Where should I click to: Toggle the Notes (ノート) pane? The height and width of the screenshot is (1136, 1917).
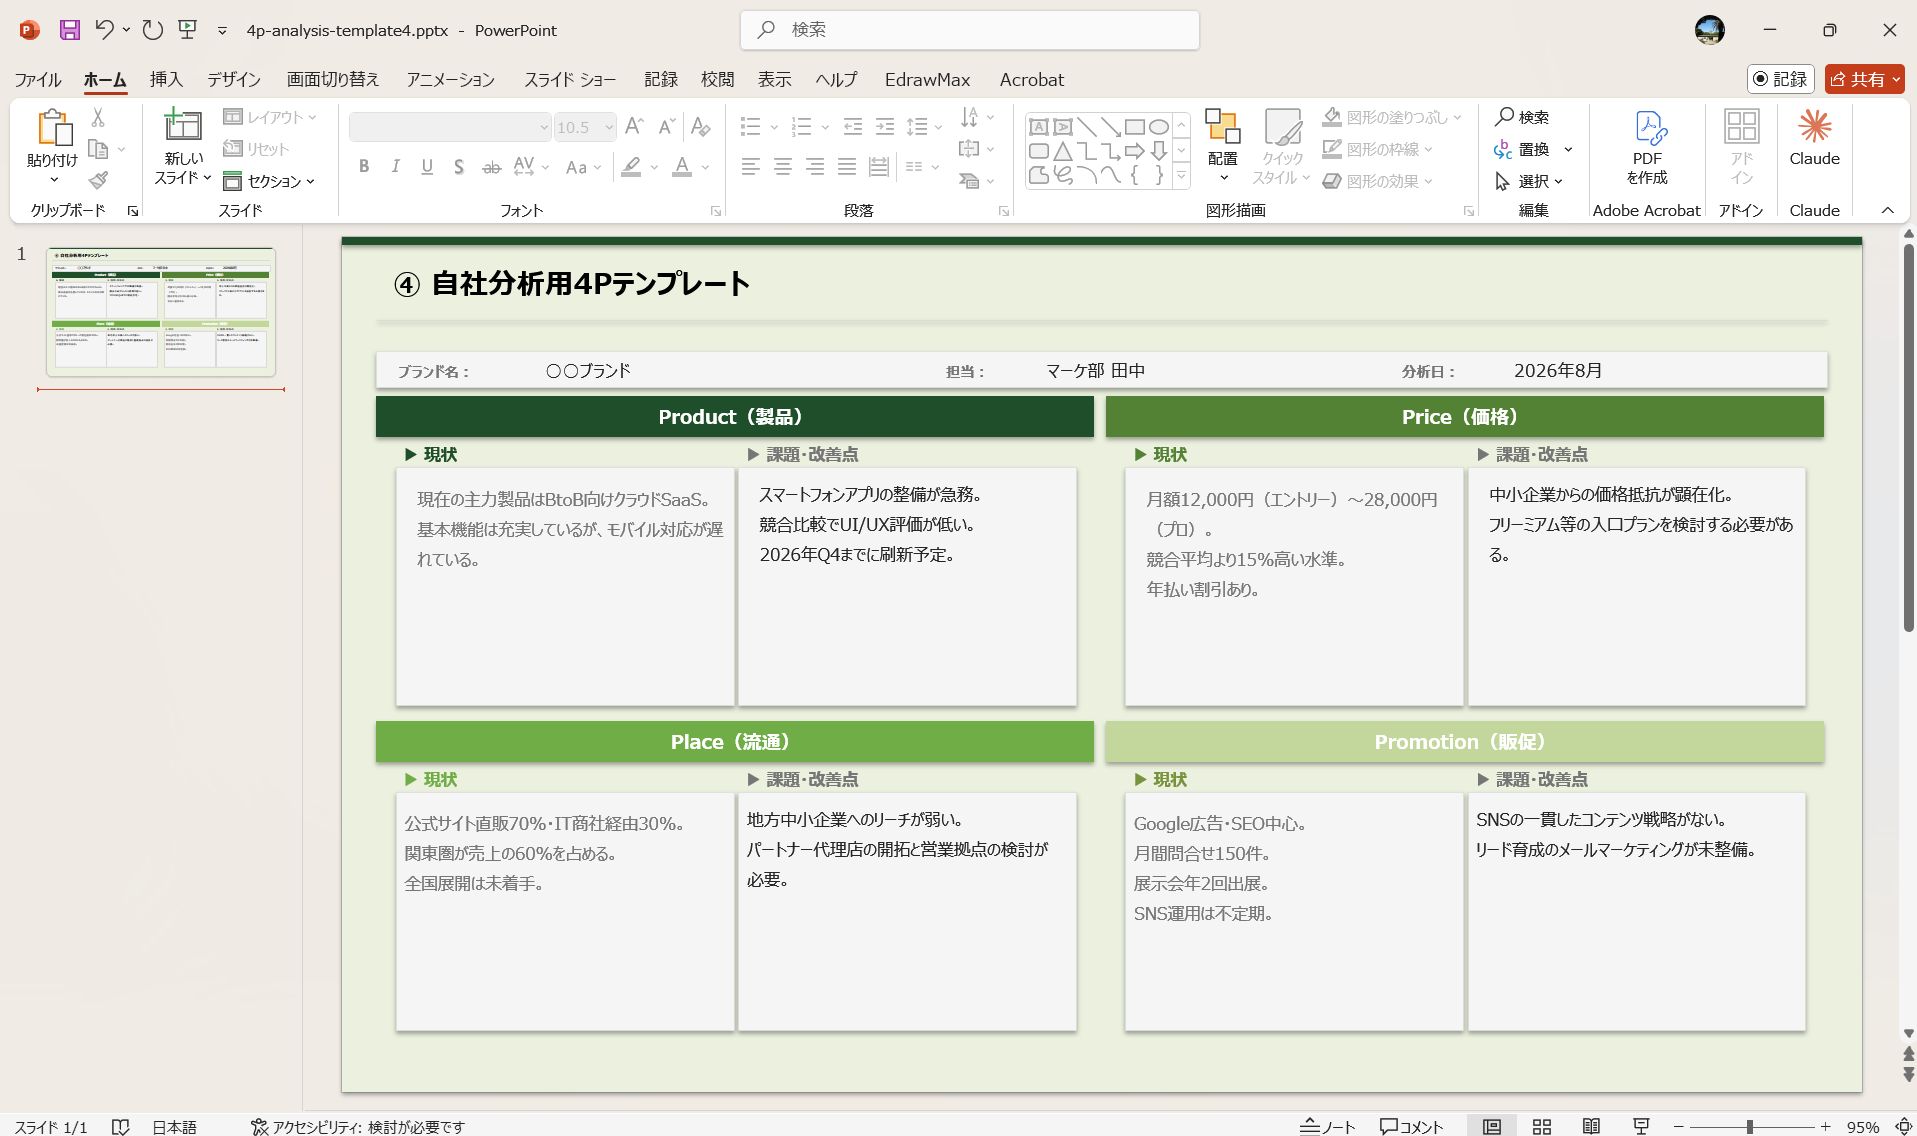click(x=1327, y=1126)
